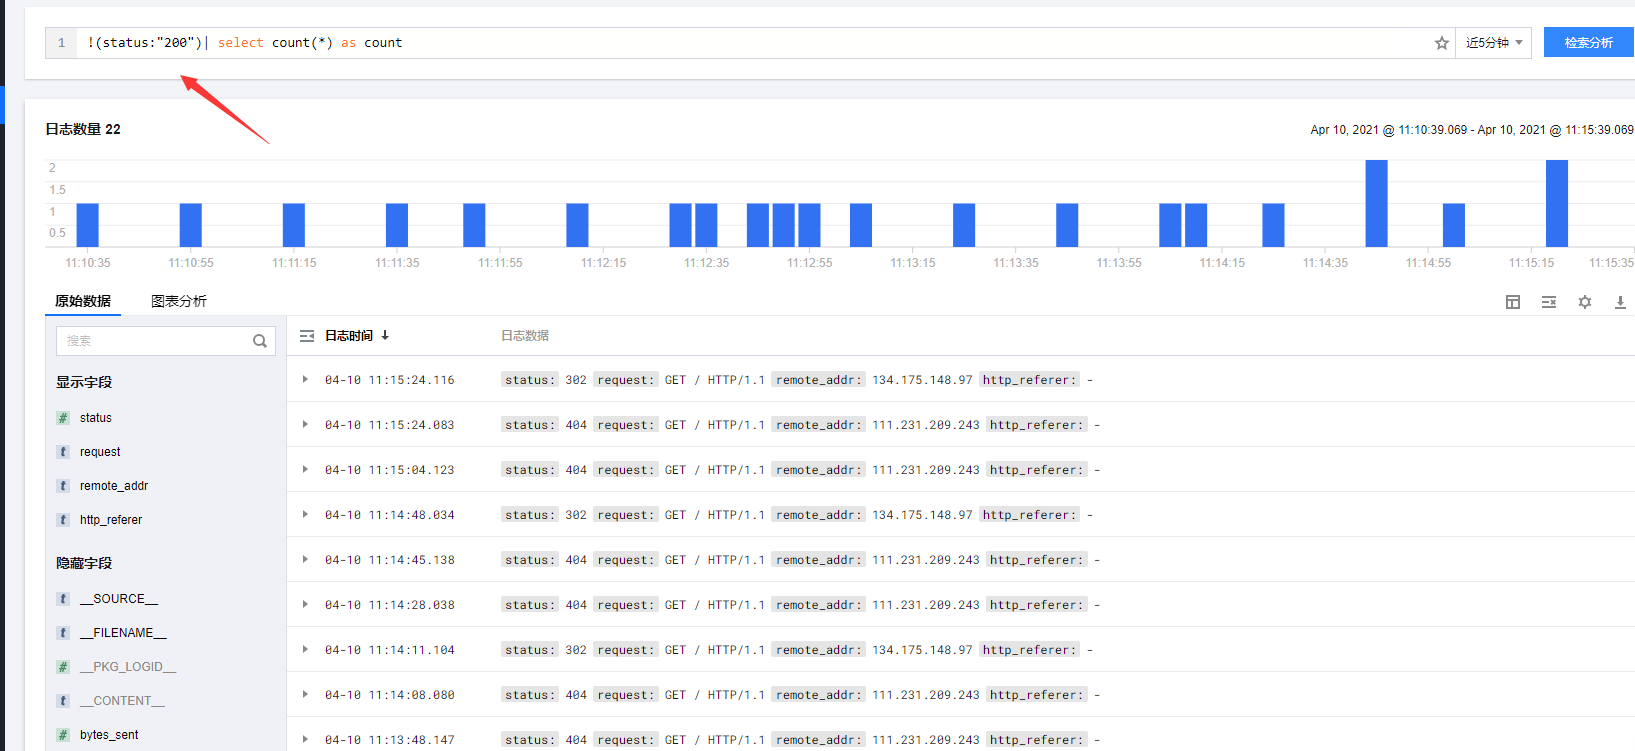Viewport: 1635px width, 751px height.
Task: Click into the query input field
Action: [750, 43]
